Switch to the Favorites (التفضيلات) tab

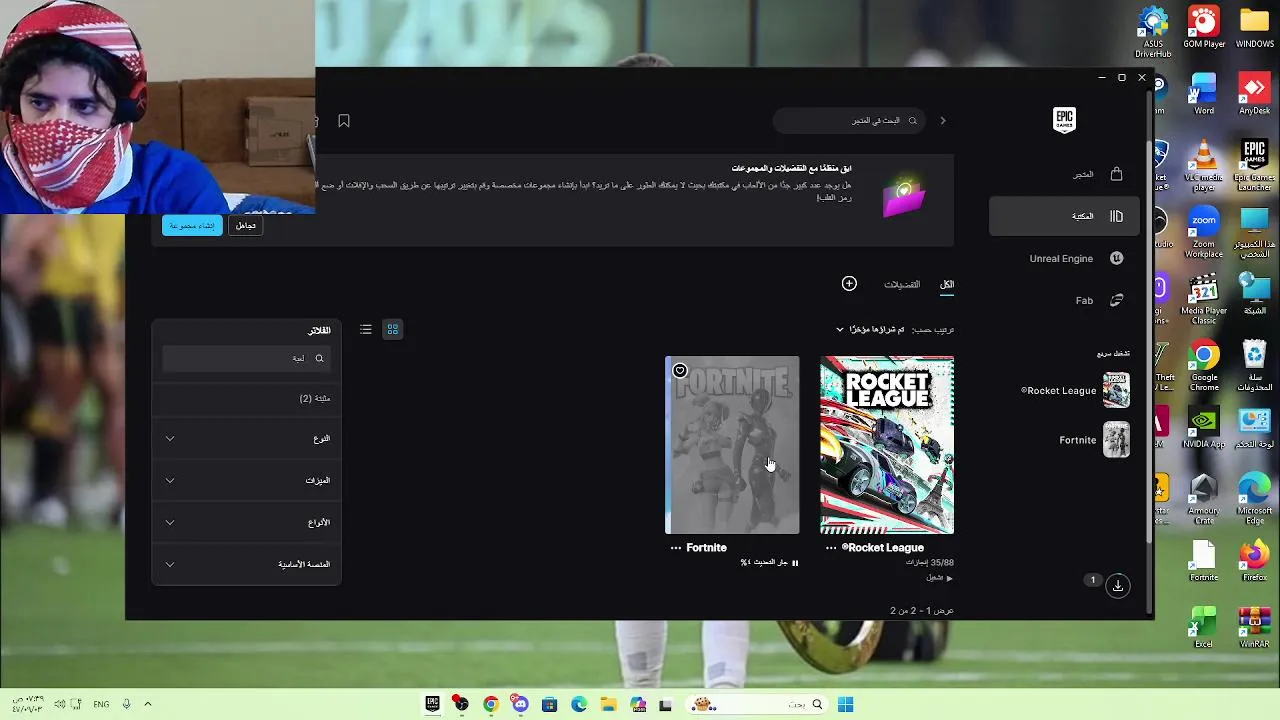tap(902, 285)
